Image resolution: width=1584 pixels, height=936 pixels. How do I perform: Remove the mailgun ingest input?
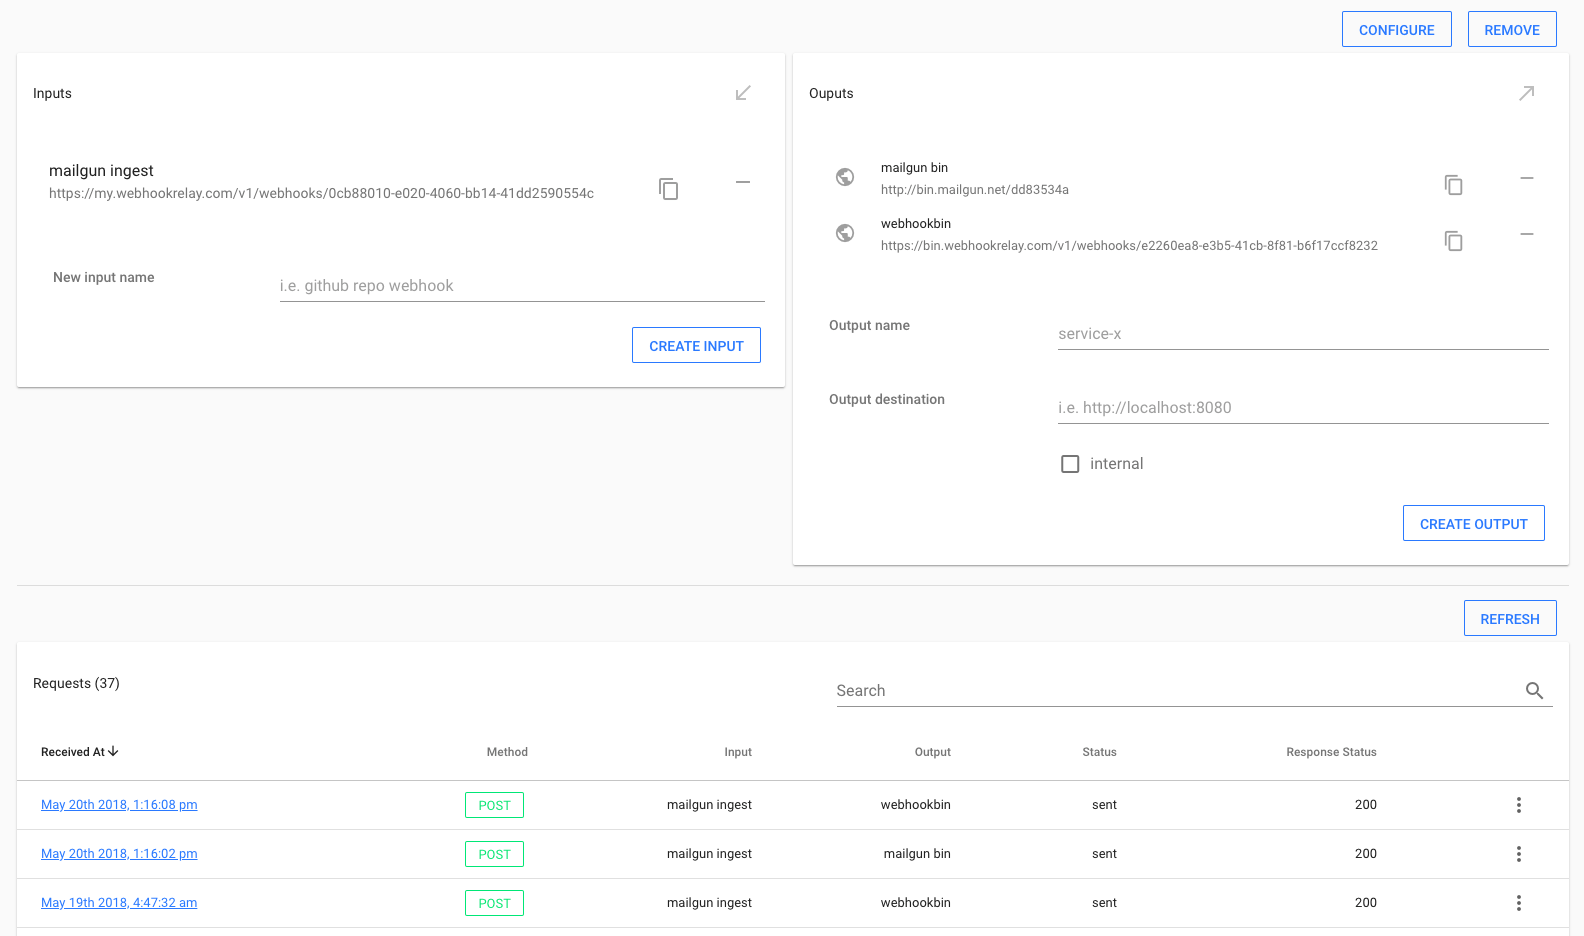point(743,182)
